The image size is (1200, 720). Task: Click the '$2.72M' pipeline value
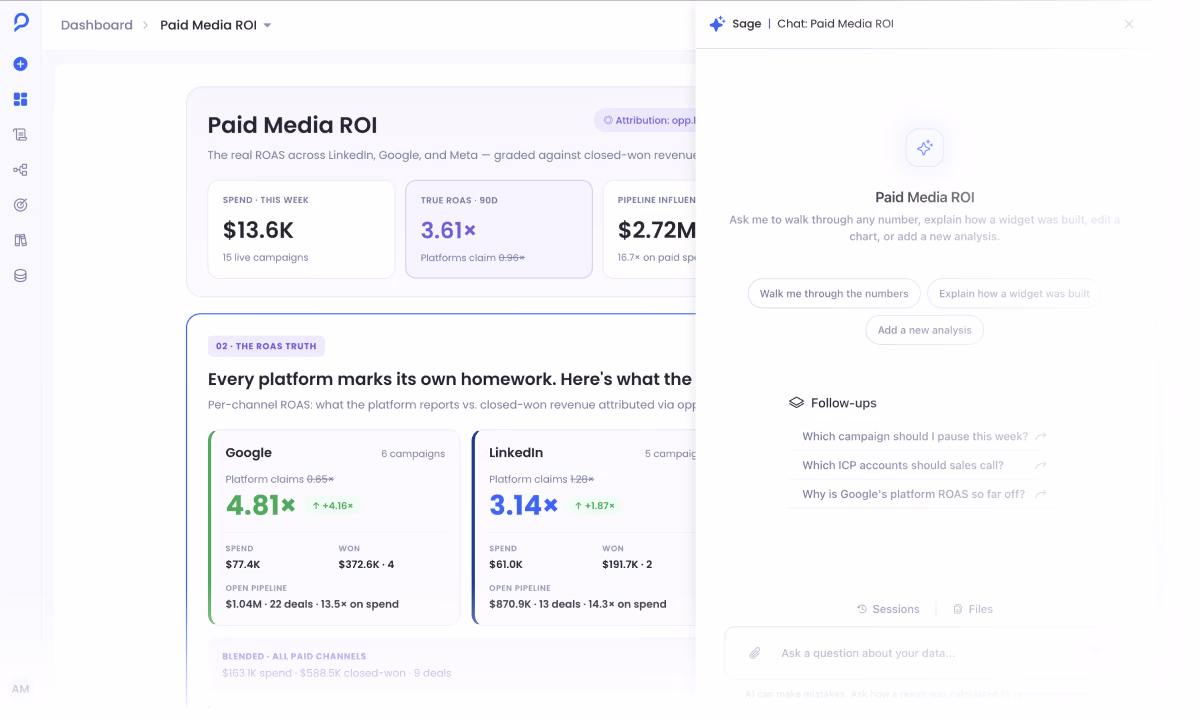click(657, 231)
